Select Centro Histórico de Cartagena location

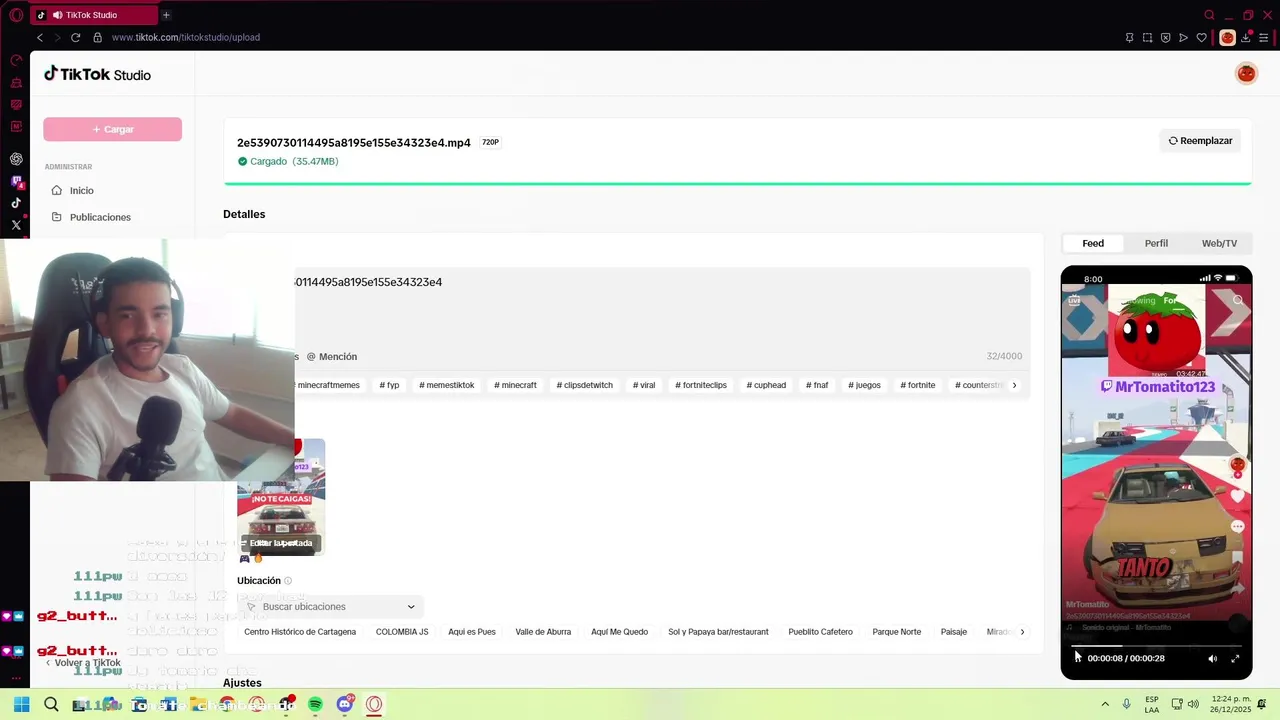300,632
